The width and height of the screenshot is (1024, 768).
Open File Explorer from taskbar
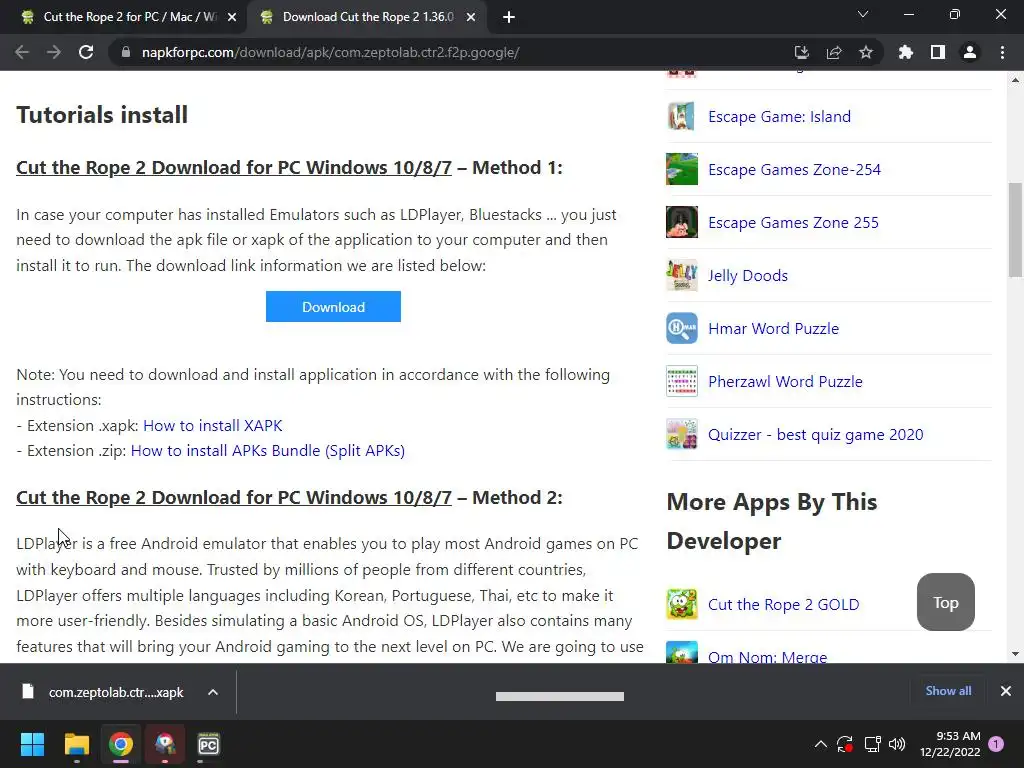click(x=76, y=744)
